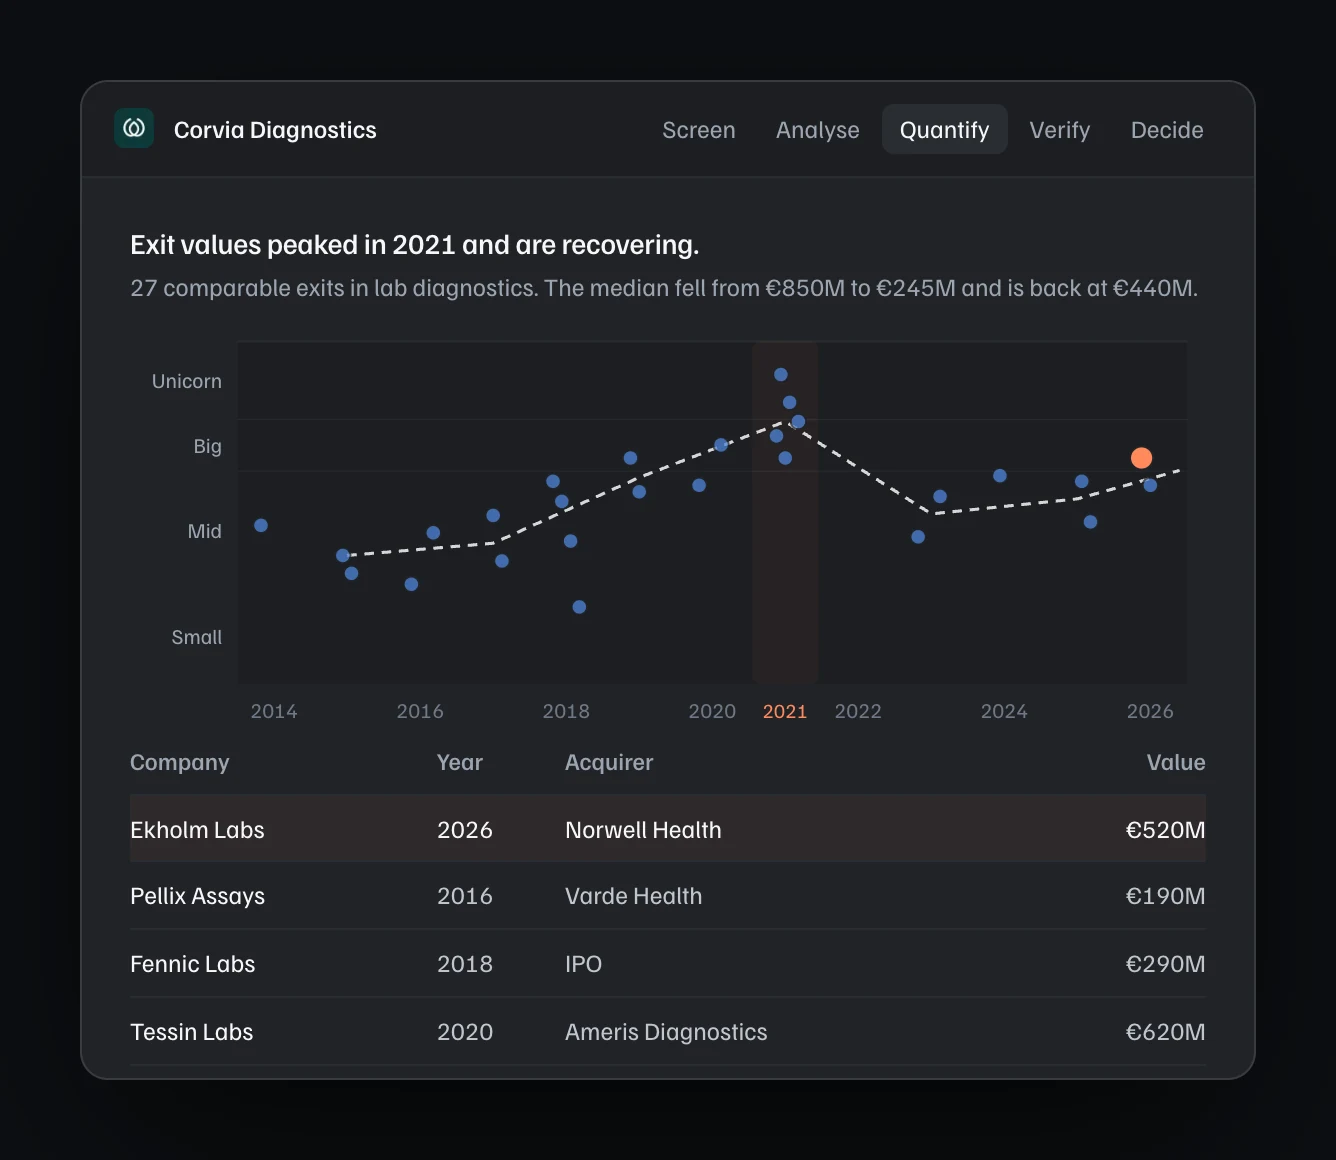The height and width of the screenshot is (1160, 1336).
Task: Sort by the Year column header
Action: pyautogui.click(x=460, y=762)
